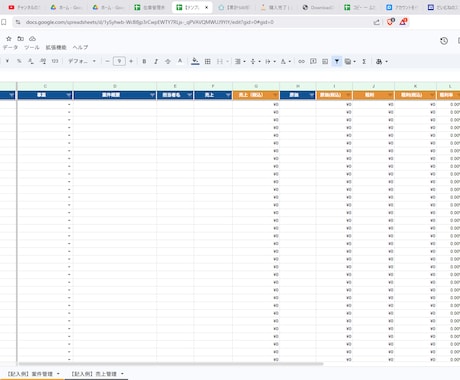Open filter dropdown in column E header
The height and width of the screenshot is (380, 460).
[189, 95]
